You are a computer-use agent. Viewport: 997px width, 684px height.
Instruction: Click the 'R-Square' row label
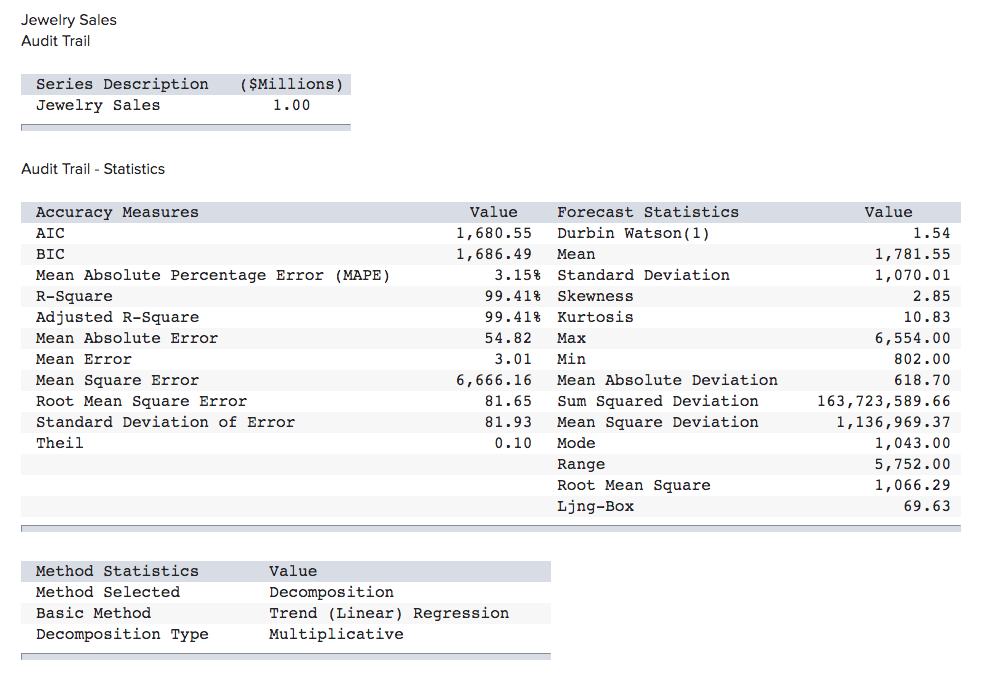pos(74,296)
